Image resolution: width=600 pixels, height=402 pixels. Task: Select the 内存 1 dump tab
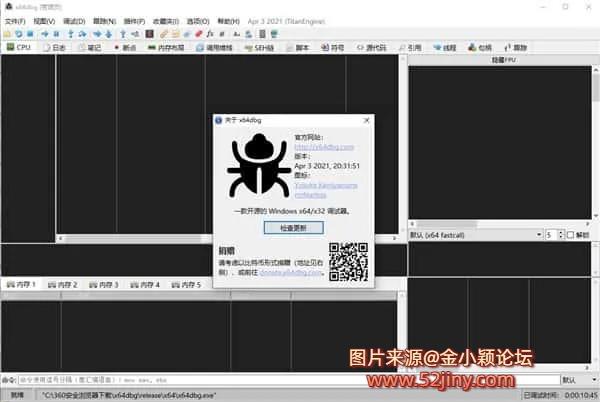[x=21, y=285]
